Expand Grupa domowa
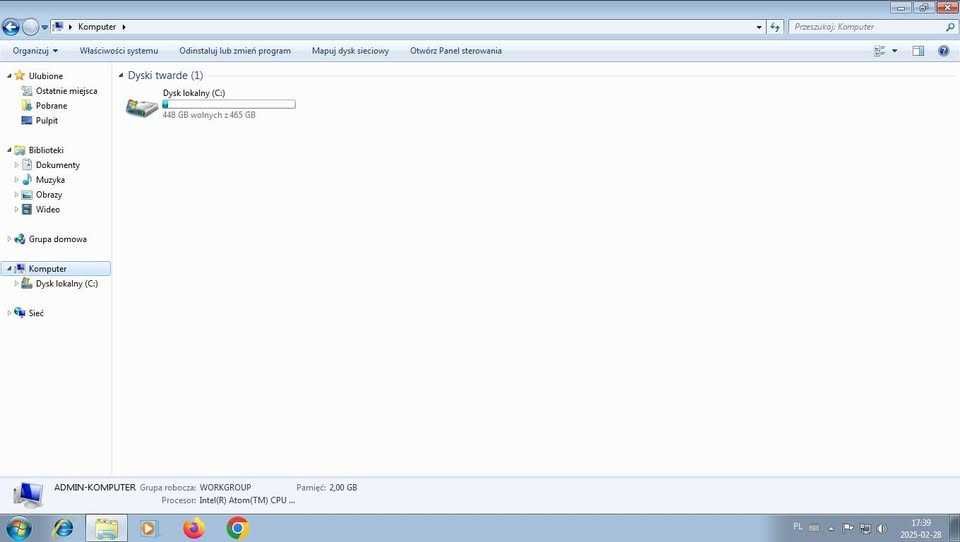 pyautogui.click(x=9, y=239)
